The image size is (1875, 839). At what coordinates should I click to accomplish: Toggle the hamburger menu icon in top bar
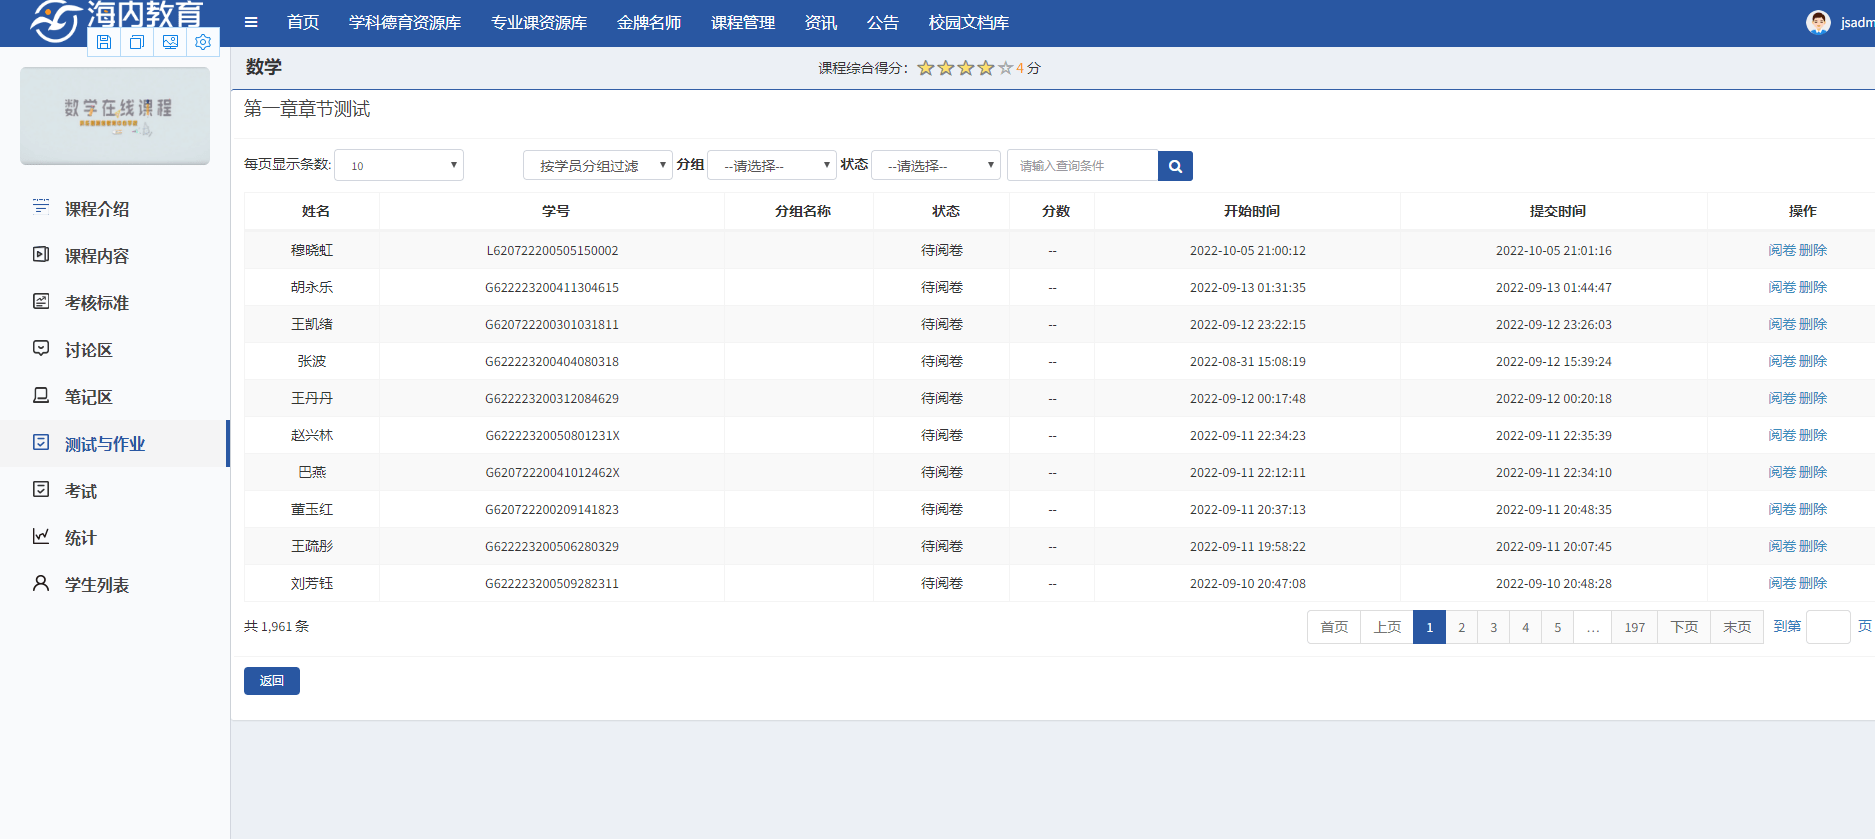(x=251, y=22)
